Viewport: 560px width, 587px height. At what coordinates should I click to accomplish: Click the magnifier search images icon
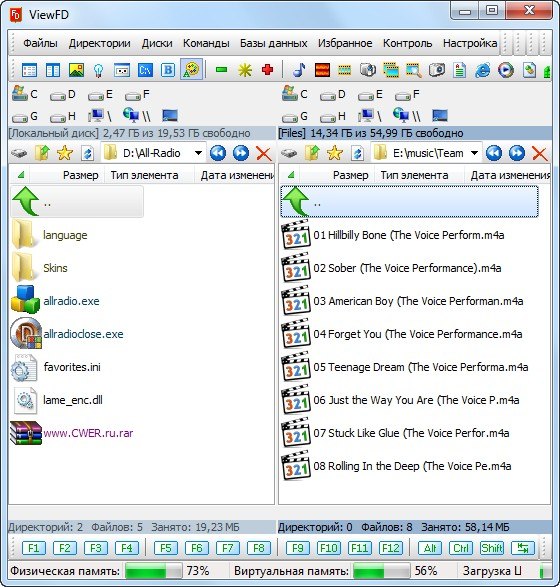click(x=414, y=70)
